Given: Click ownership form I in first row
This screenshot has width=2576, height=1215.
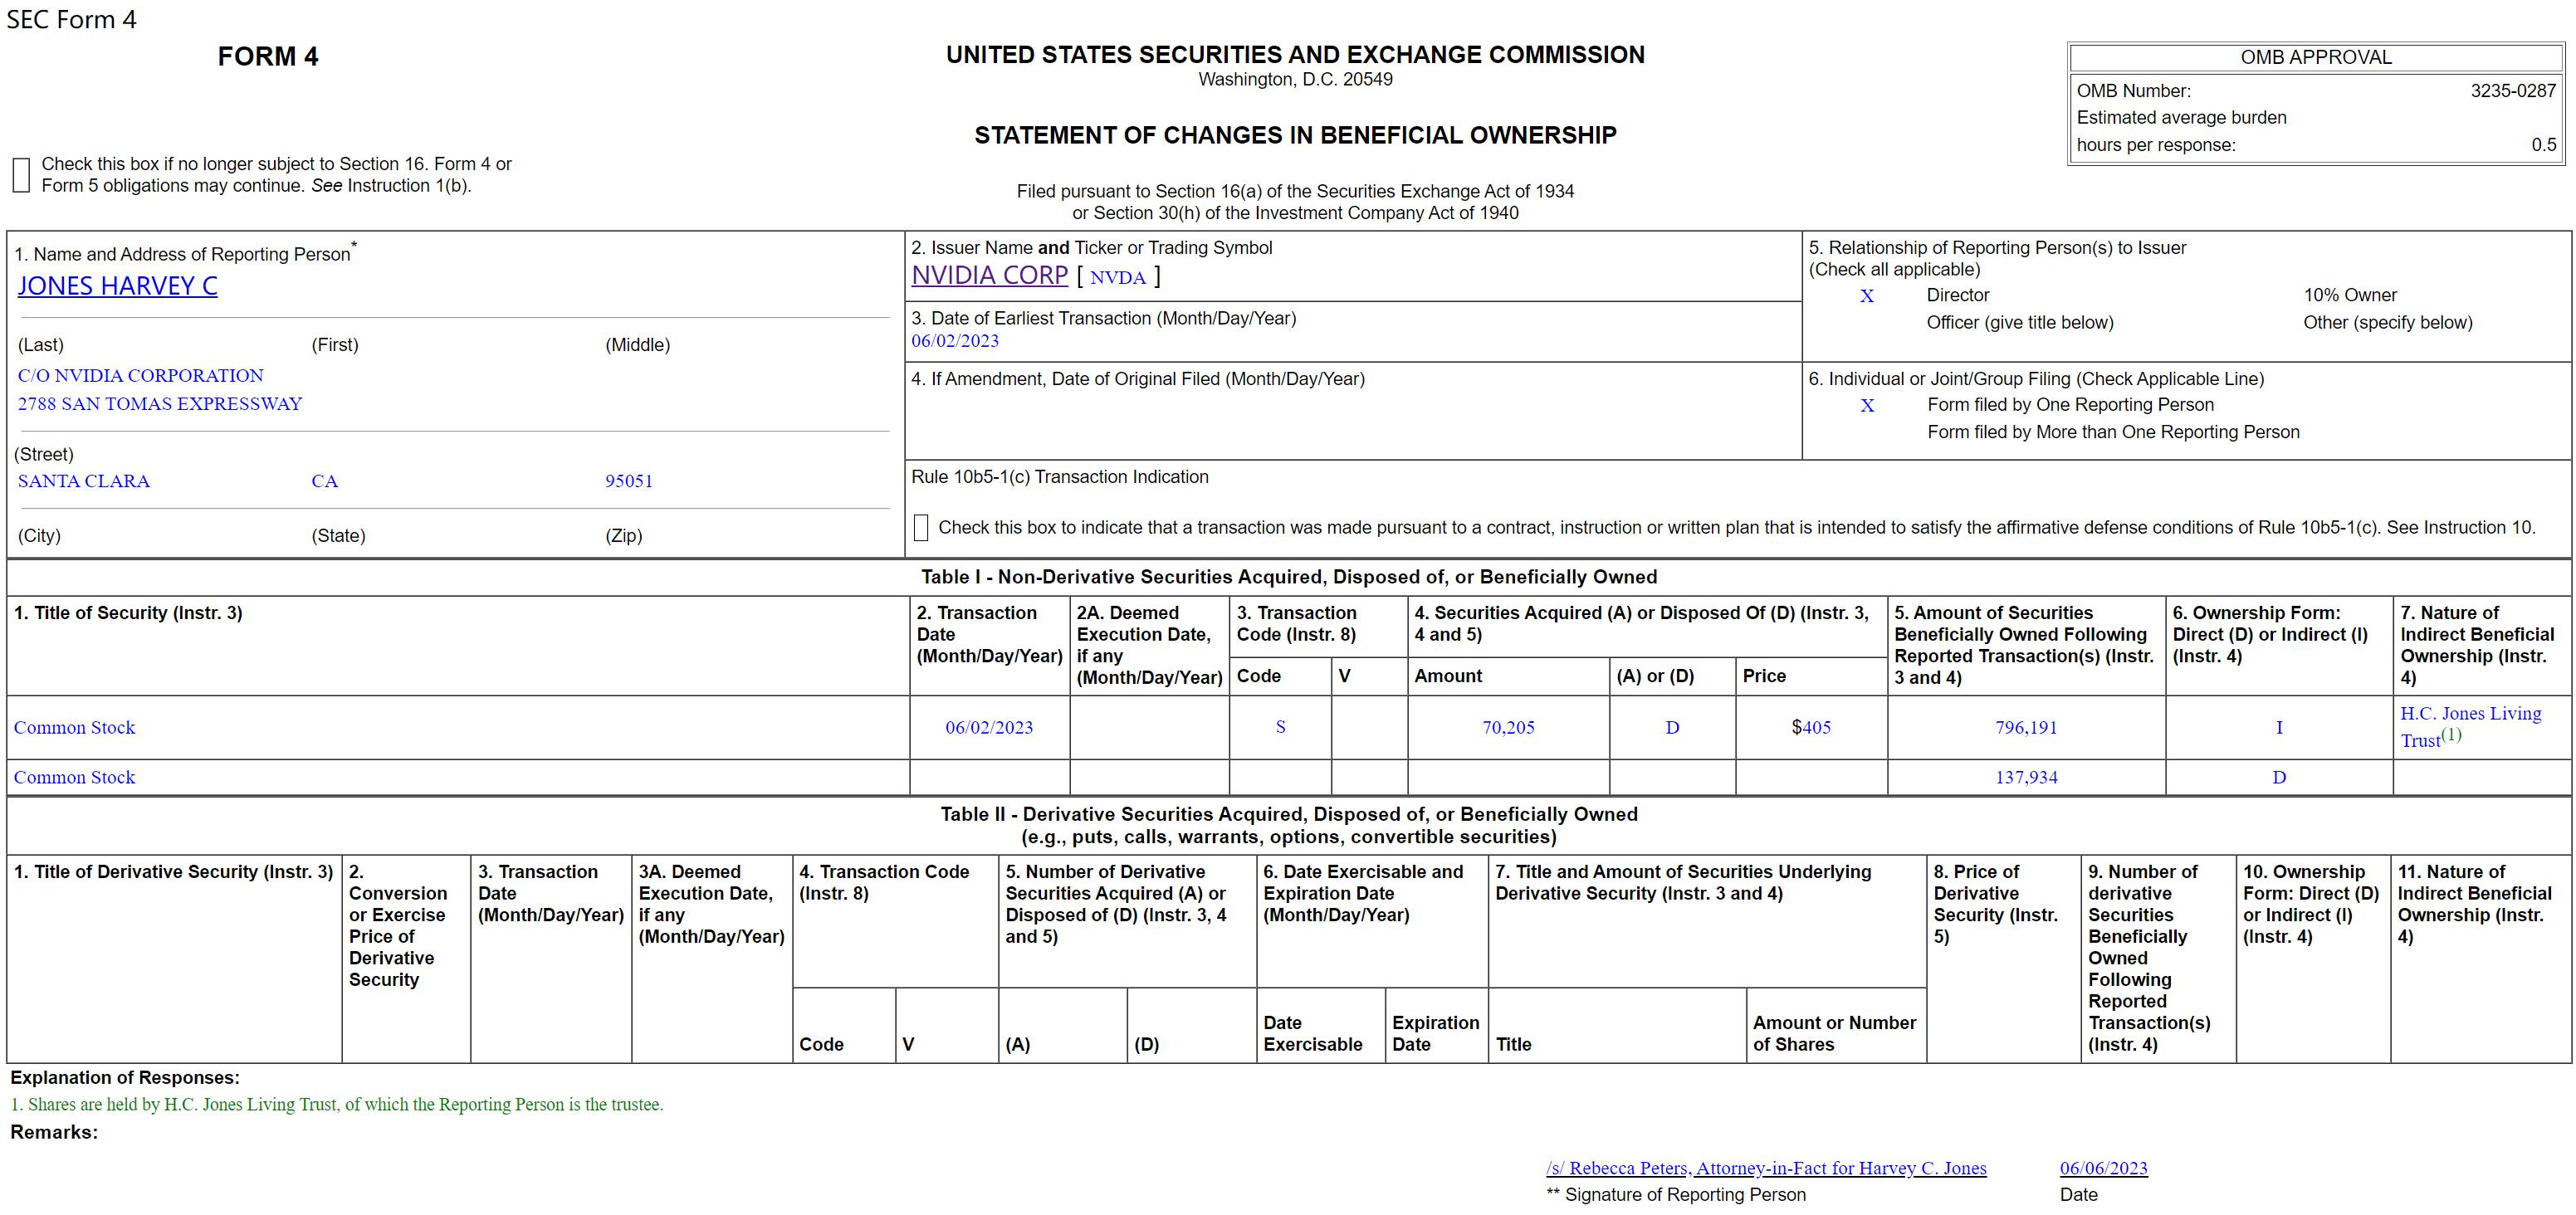Looking at the screenshot, I should [2279, 728].
